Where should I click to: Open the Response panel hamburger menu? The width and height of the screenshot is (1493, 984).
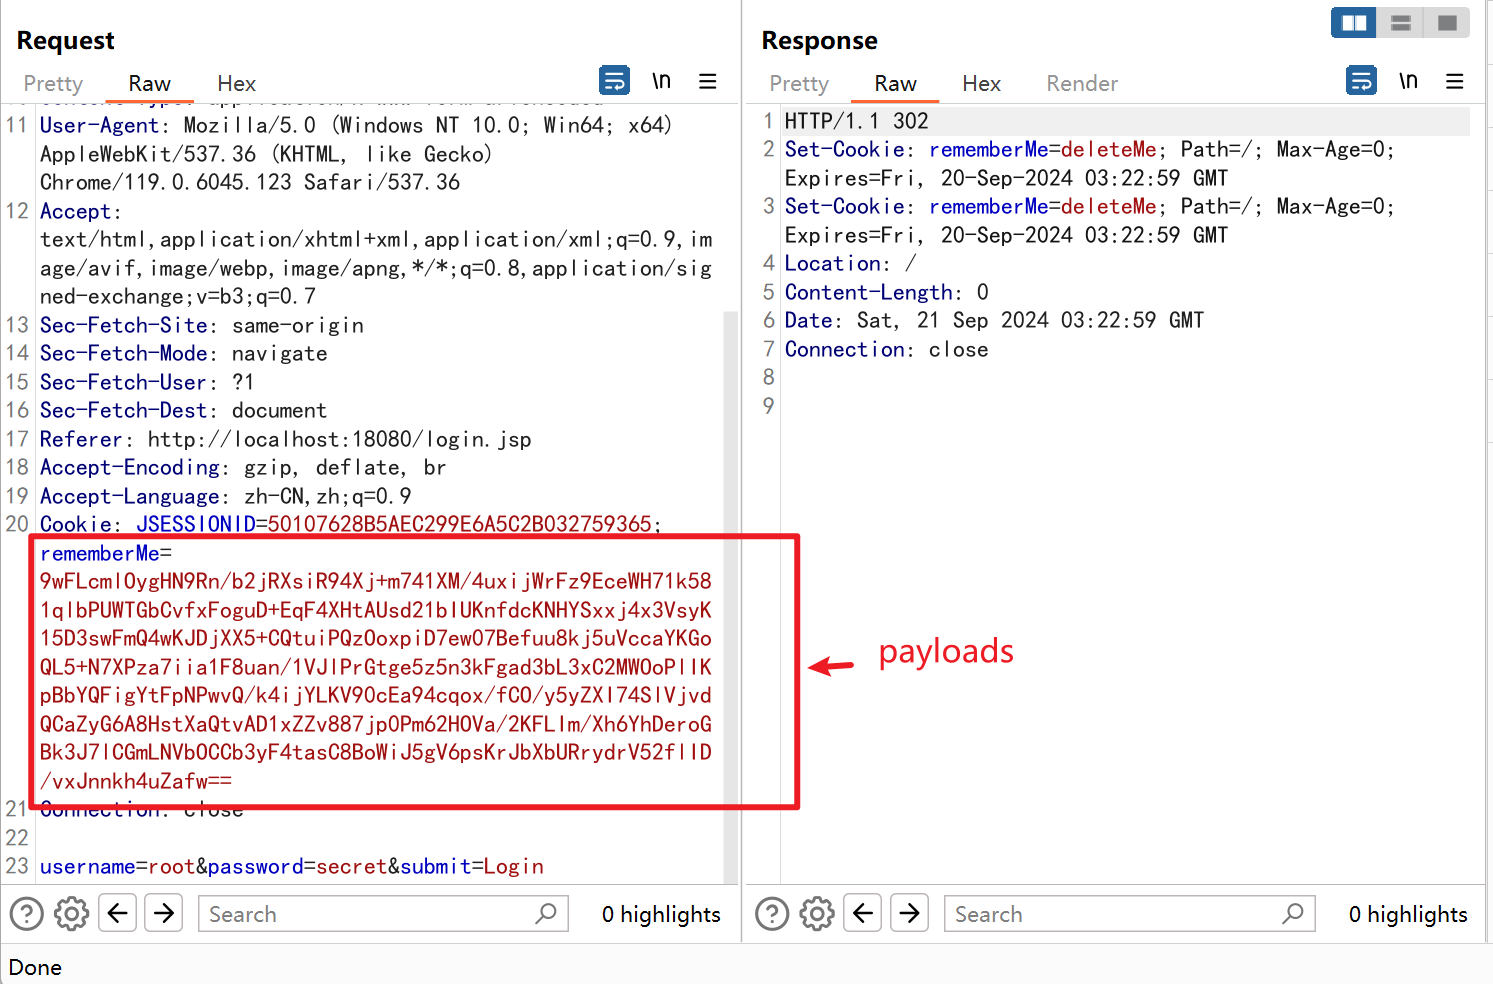pos(1455,81)
